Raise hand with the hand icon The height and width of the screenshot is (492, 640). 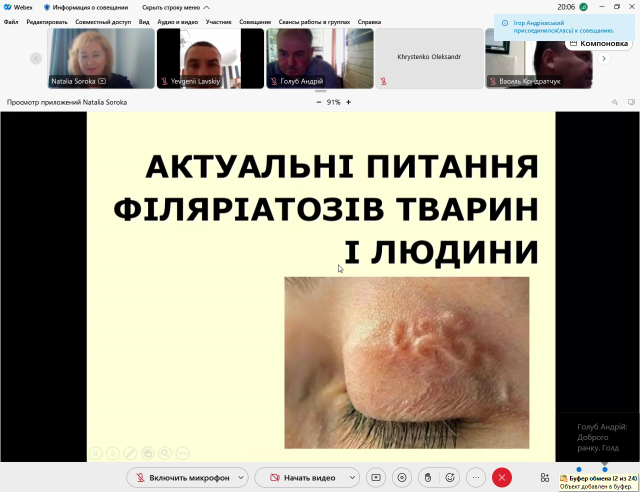point(428,478)
